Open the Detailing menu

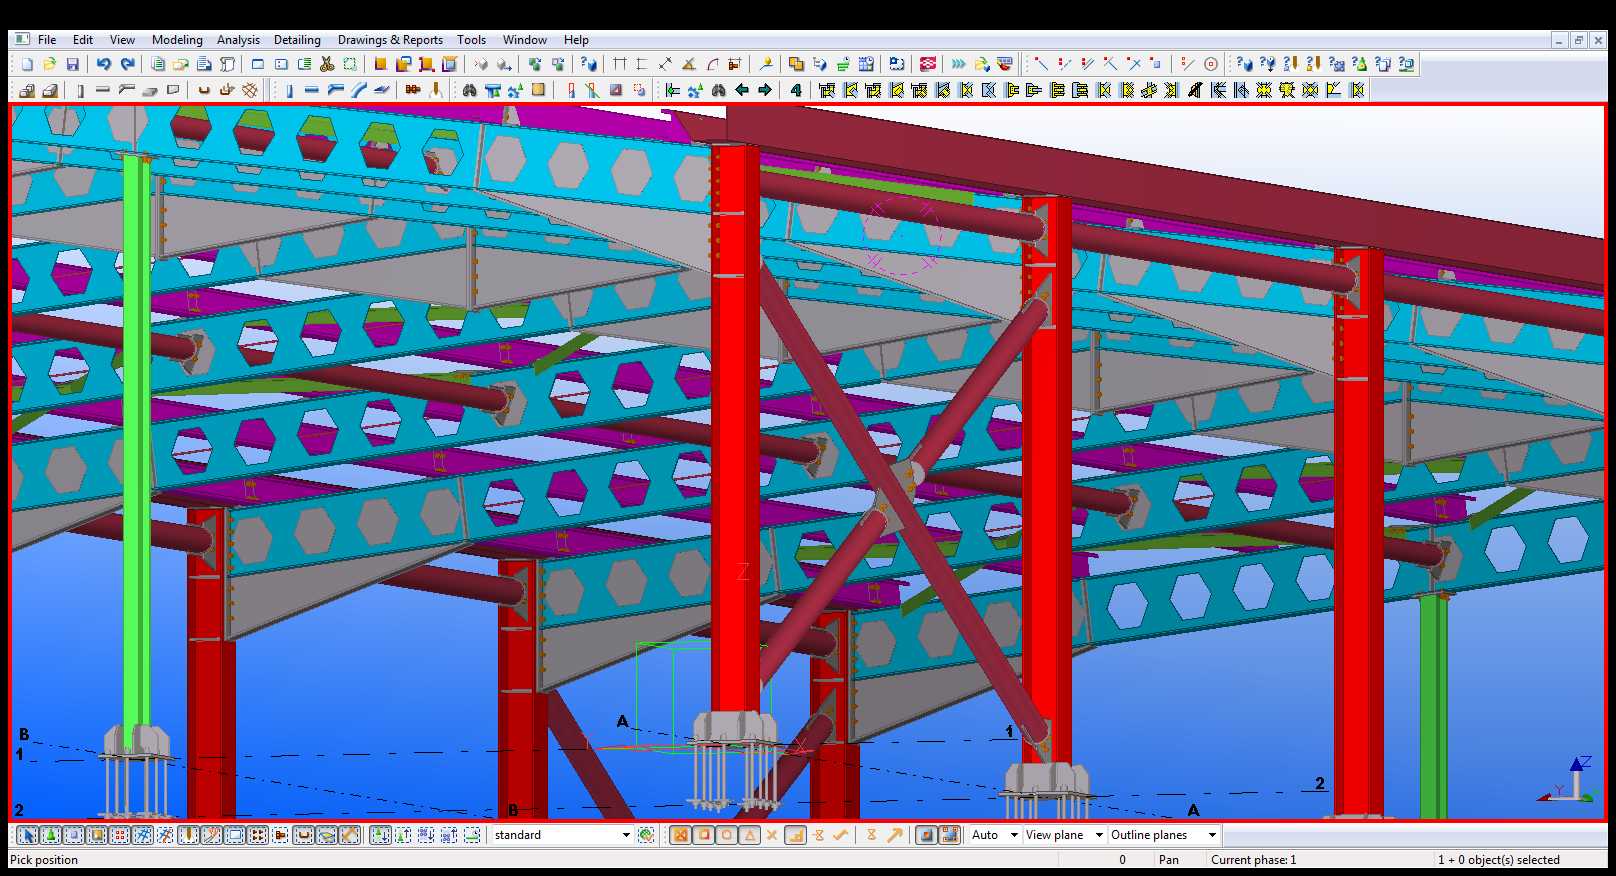pos(297,40)
